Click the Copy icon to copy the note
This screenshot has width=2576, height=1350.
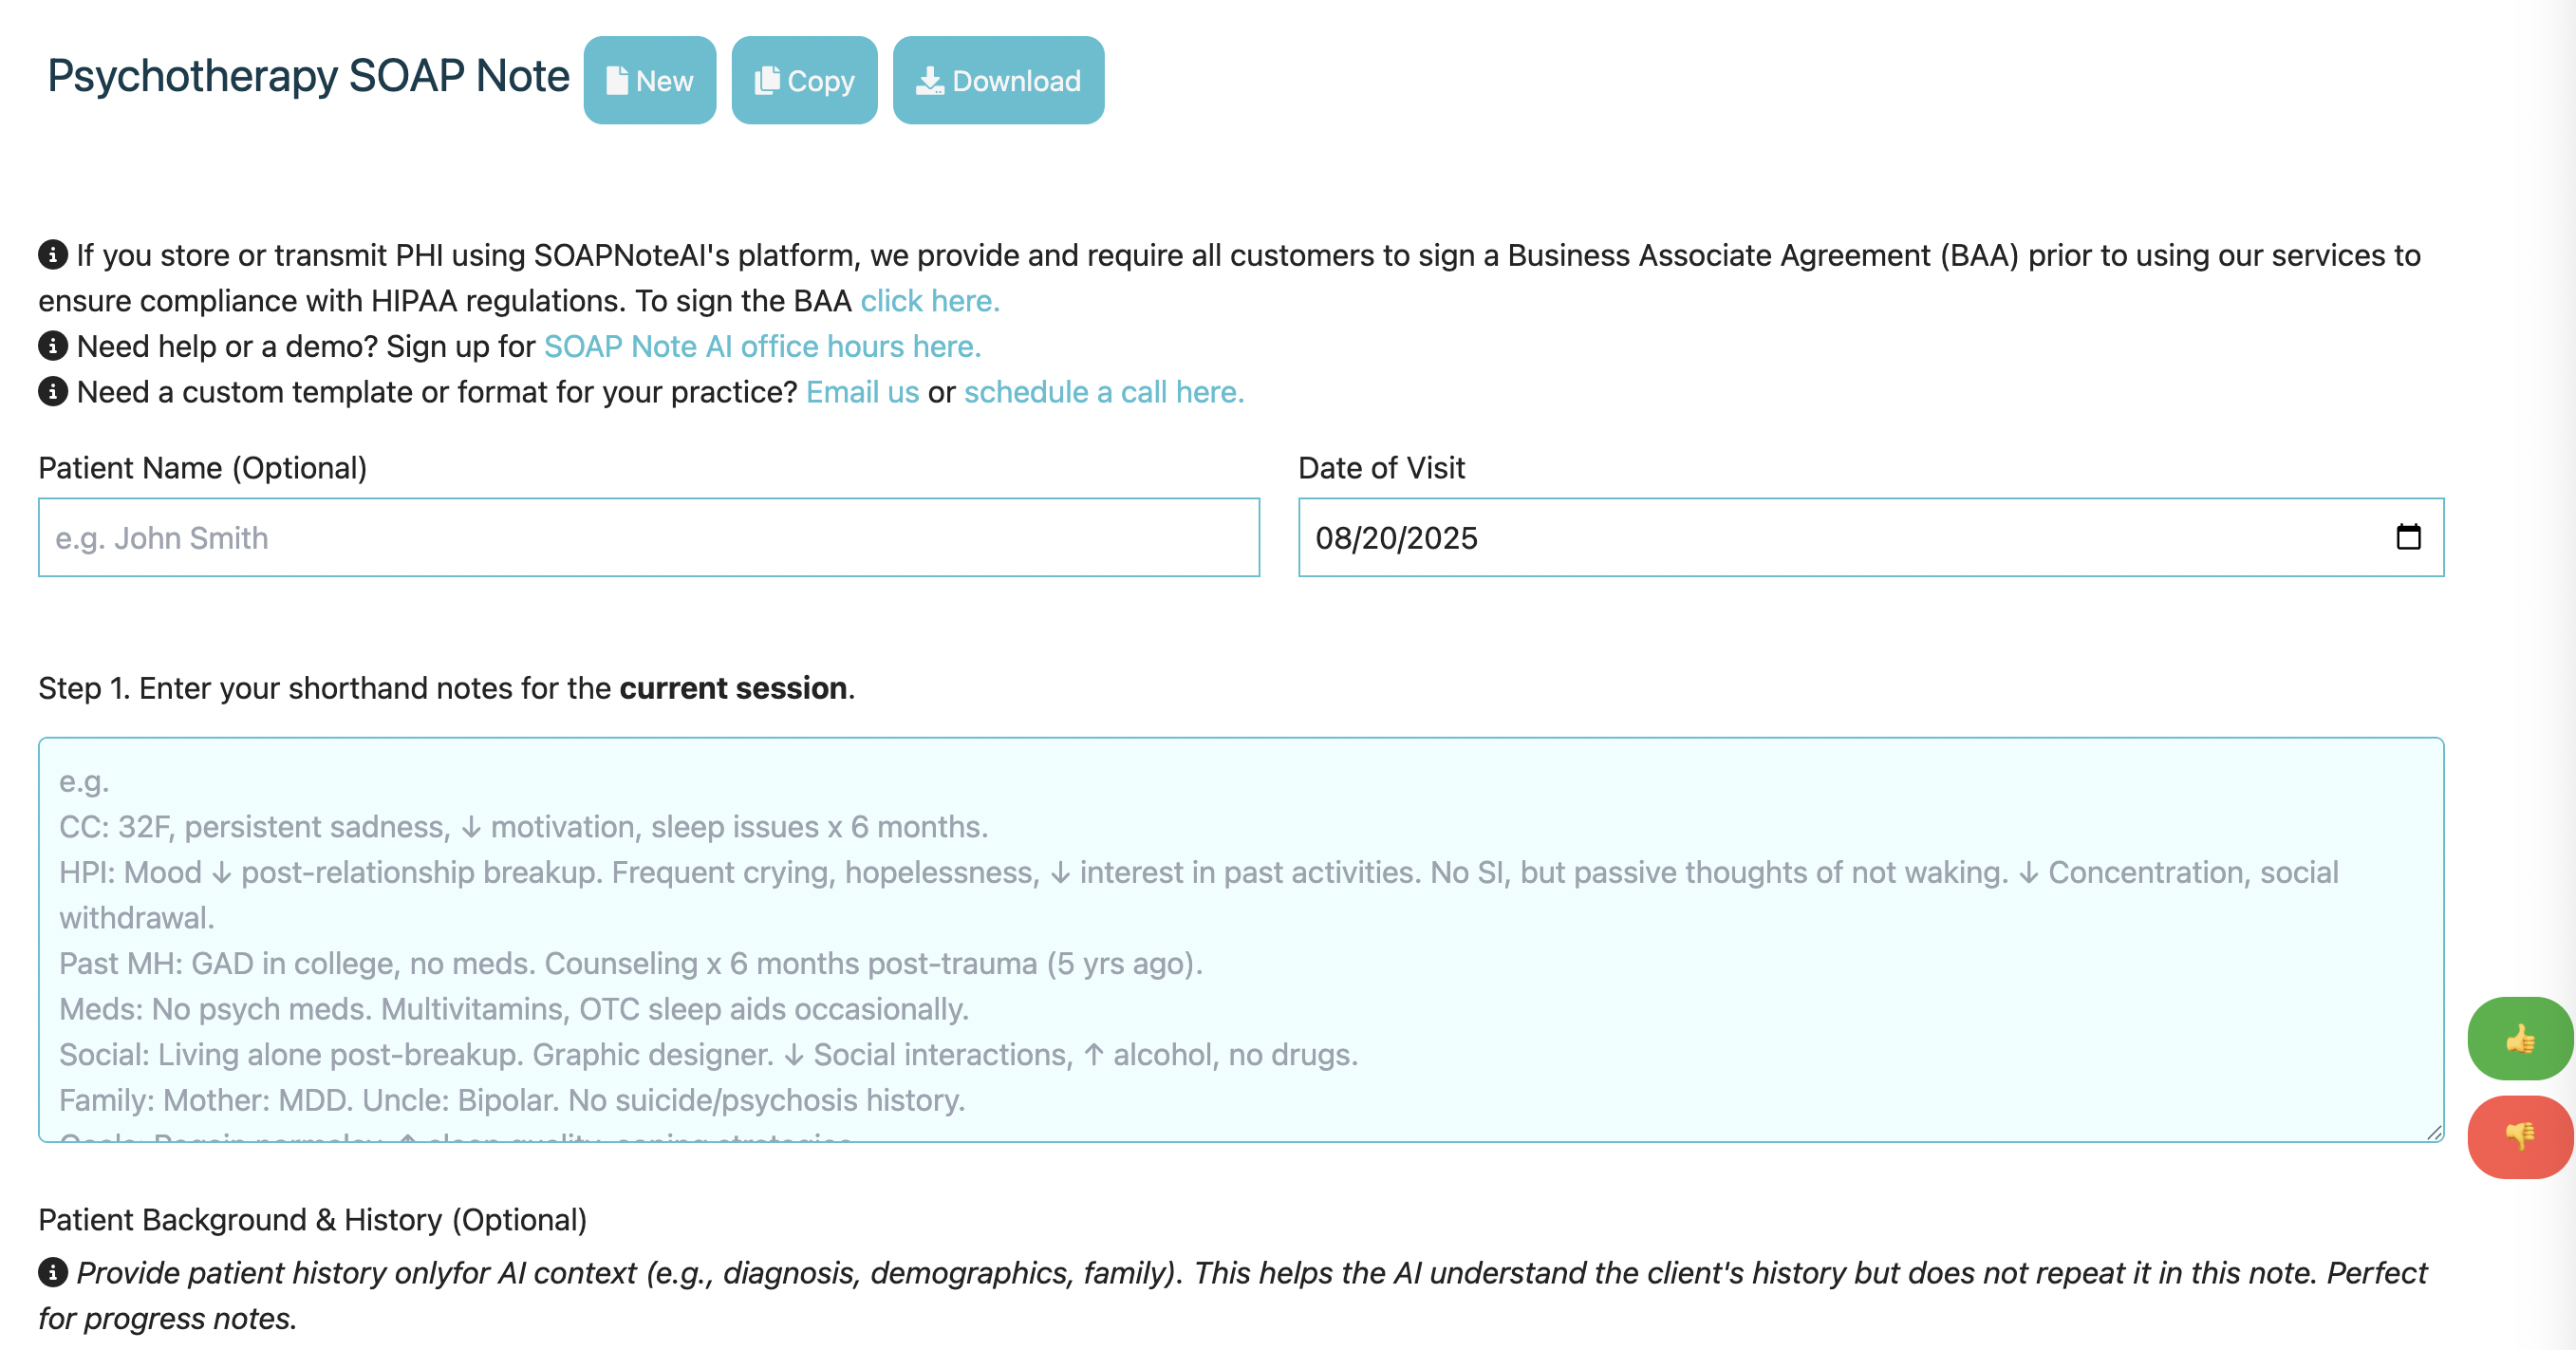pyautogui.click(x=768, y=80)
